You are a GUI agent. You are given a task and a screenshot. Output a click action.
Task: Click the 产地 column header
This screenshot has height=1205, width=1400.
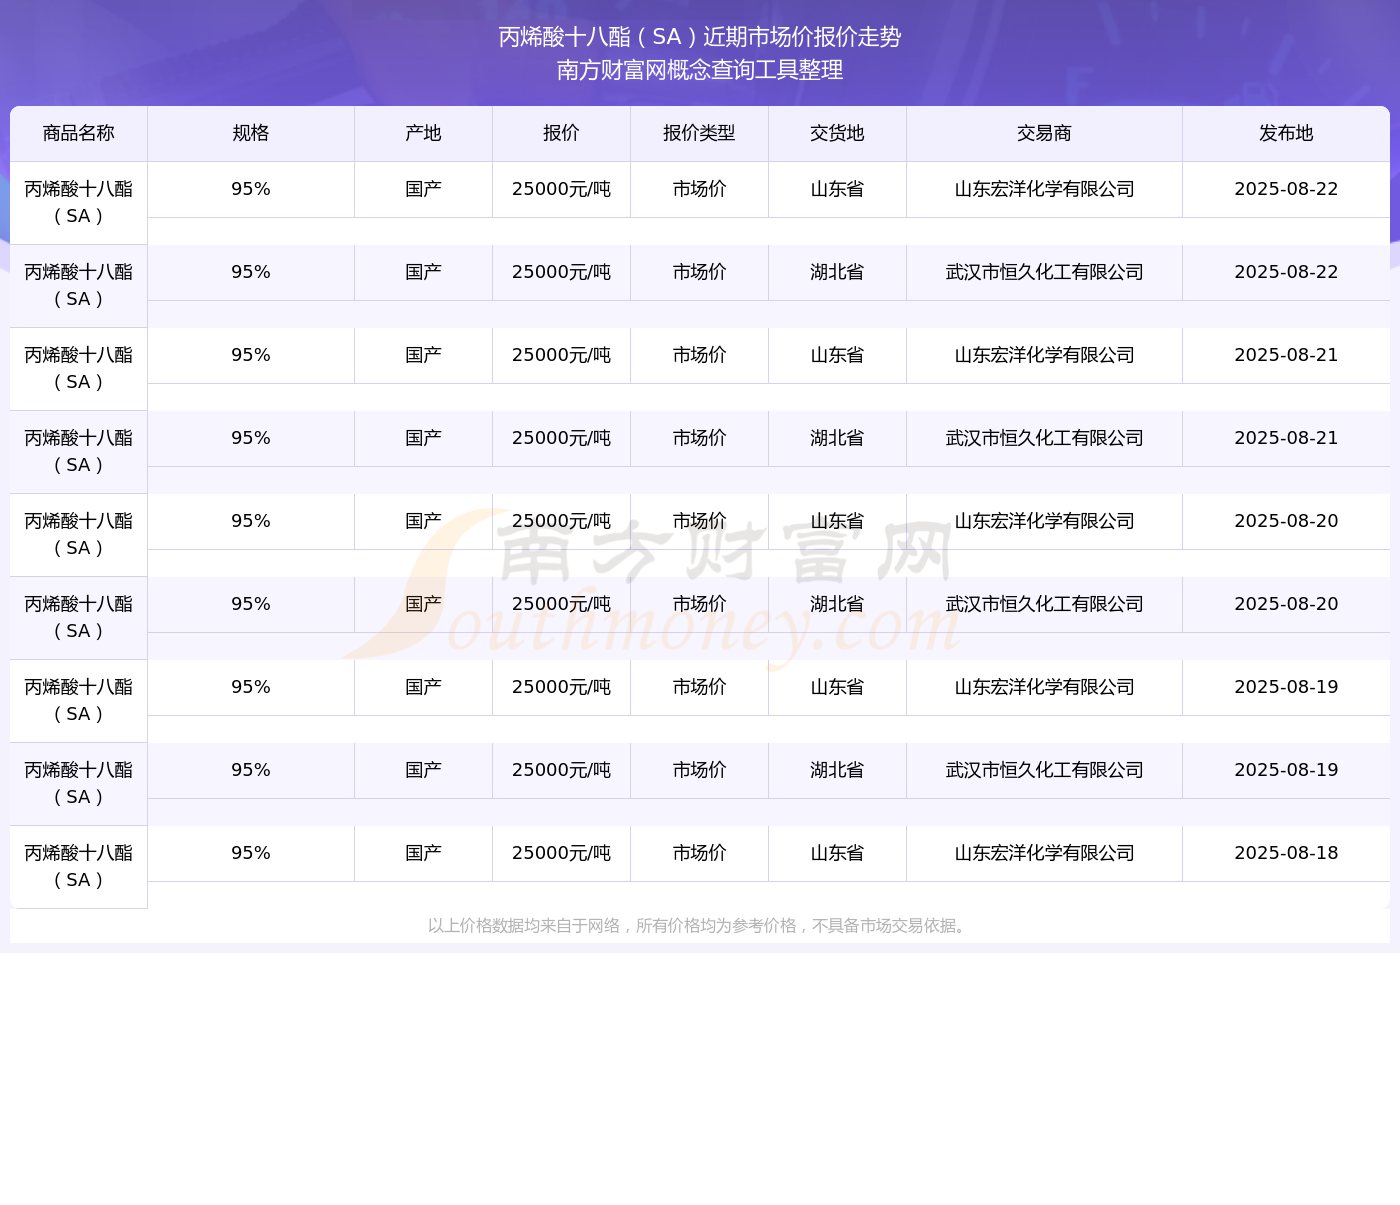coord(424,133)
